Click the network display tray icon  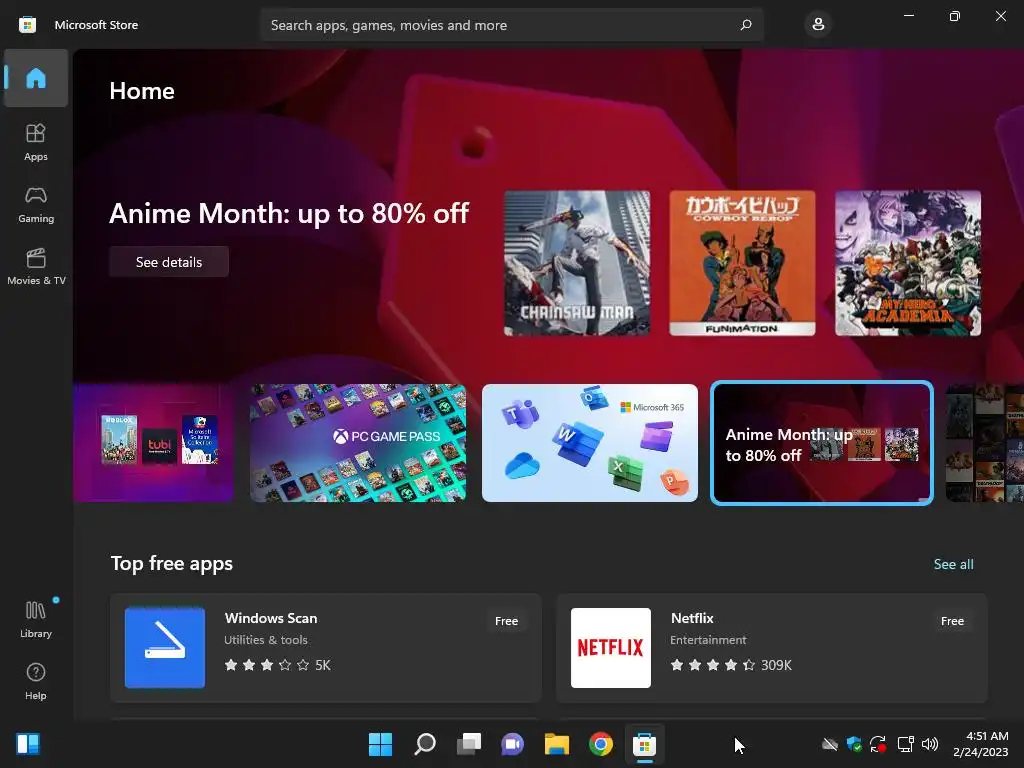pos(905,744)
